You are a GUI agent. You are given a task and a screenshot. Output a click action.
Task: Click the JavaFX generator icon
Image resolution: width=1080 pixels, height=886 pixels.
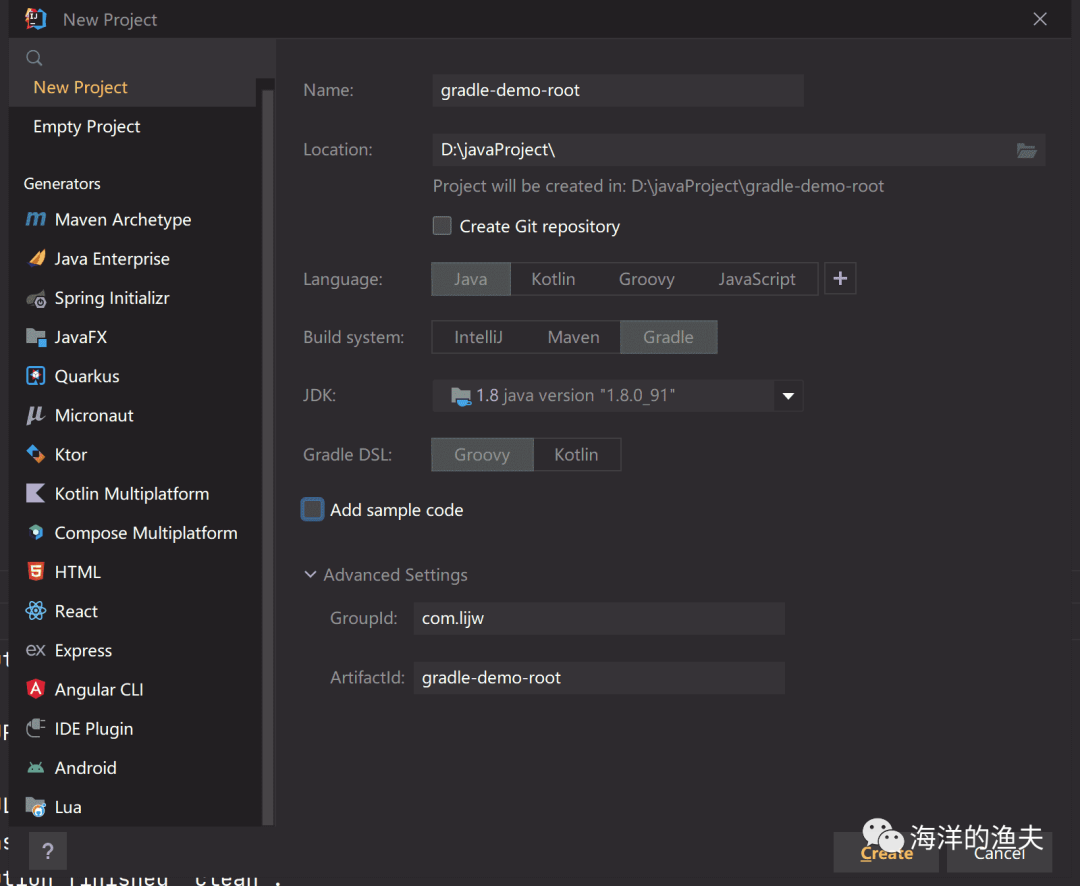click(x=36, y=337)
